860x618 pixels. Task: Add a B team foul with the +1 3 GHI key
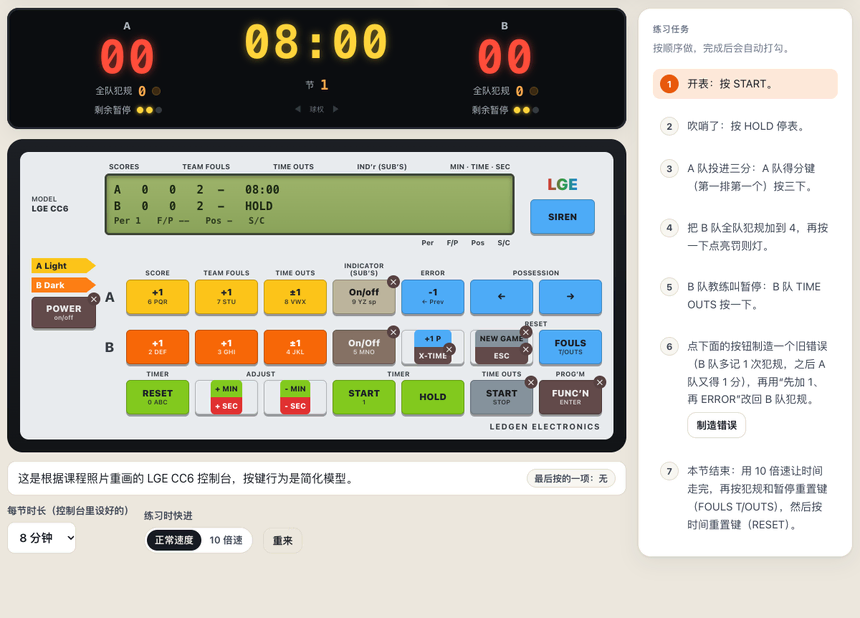coord(226,347)
